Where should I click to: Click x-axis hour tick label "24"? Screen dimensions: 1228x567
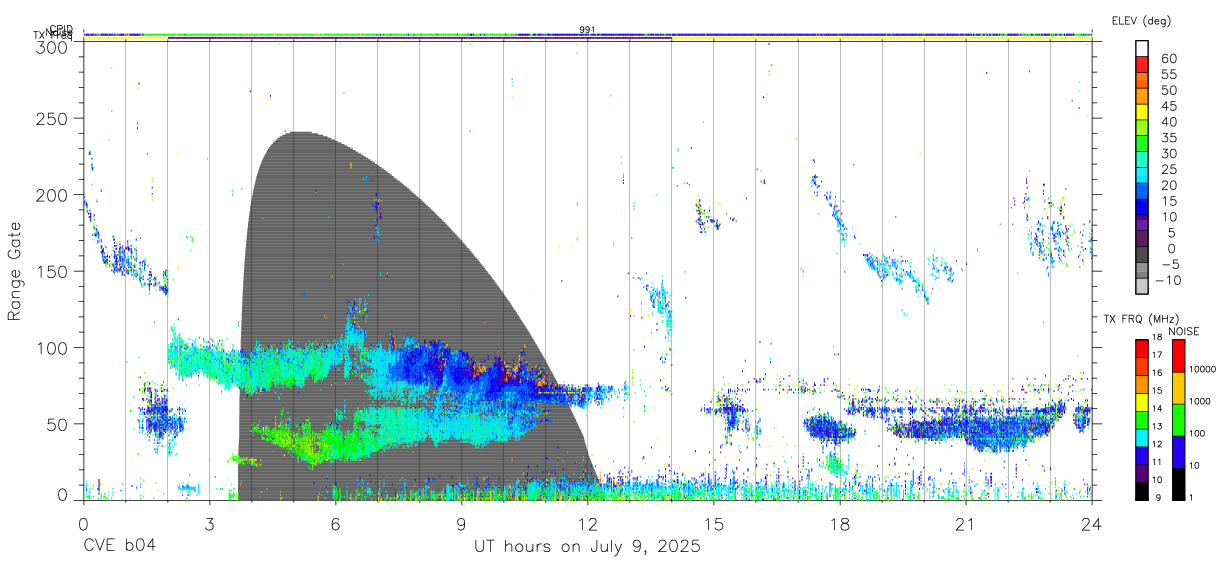1092,524
